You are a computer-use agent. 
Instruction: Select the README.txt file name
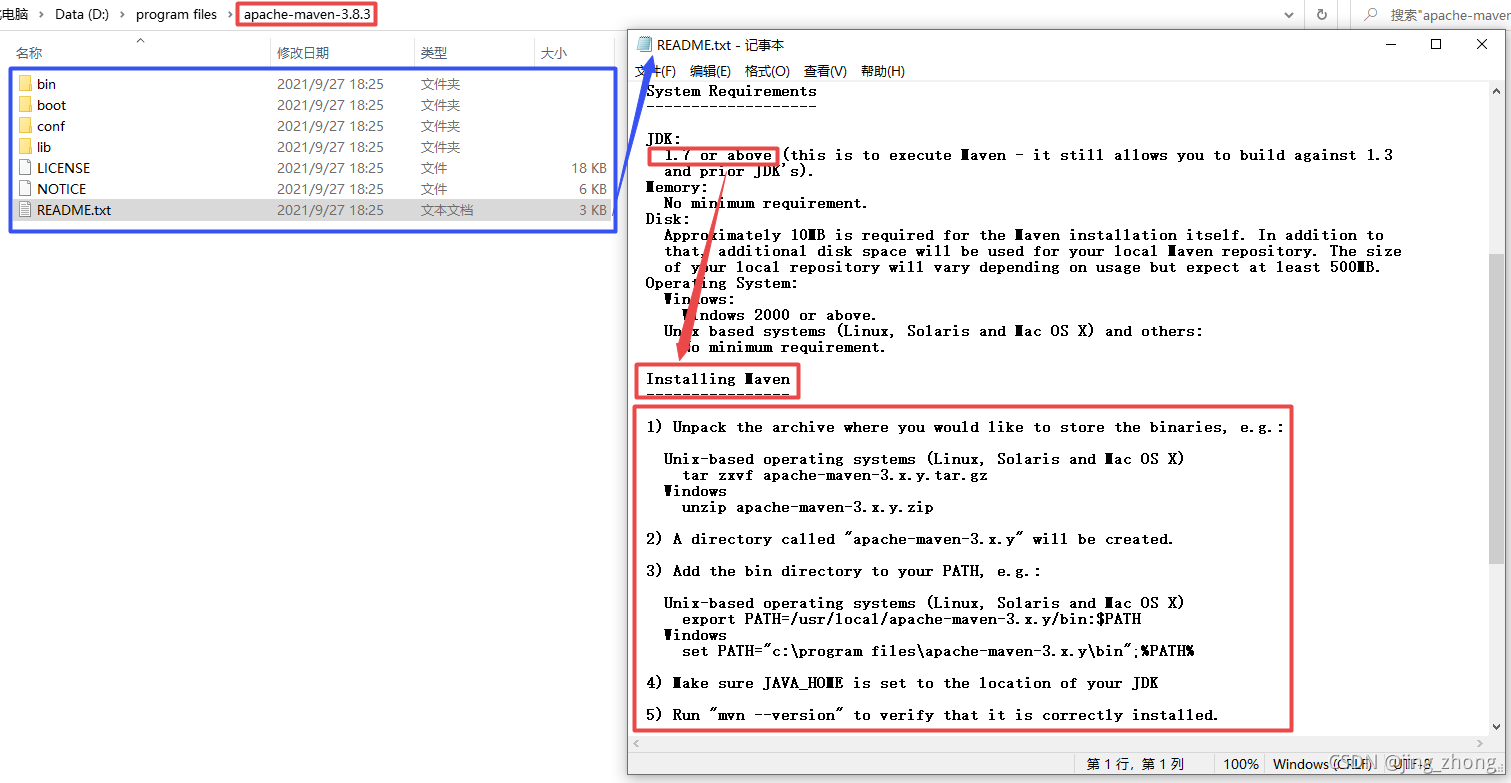tap(74, 210)
